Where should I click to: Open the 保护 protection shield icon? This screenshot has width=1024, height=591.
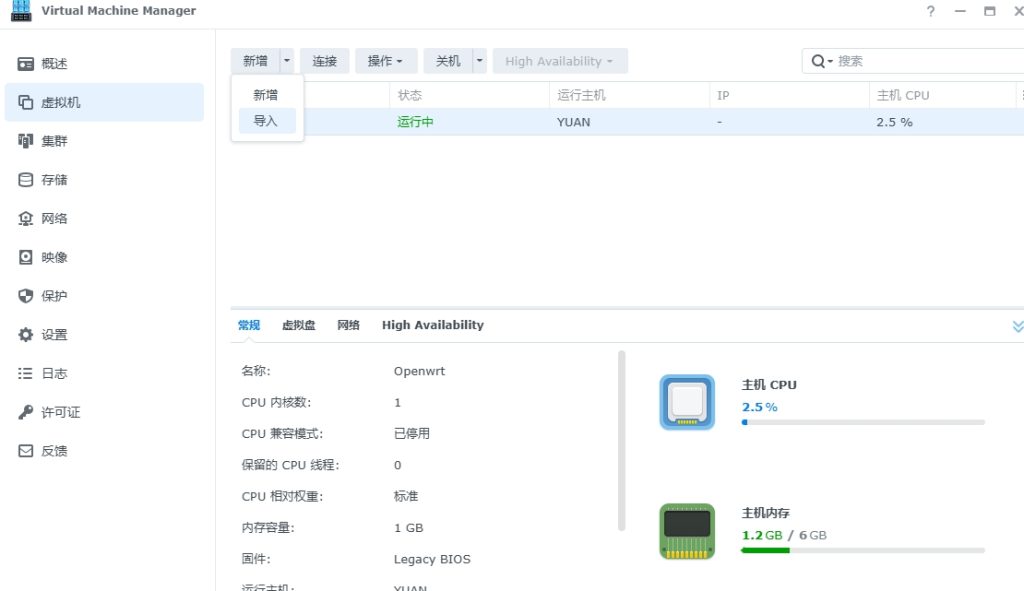[x=26, y=296]
